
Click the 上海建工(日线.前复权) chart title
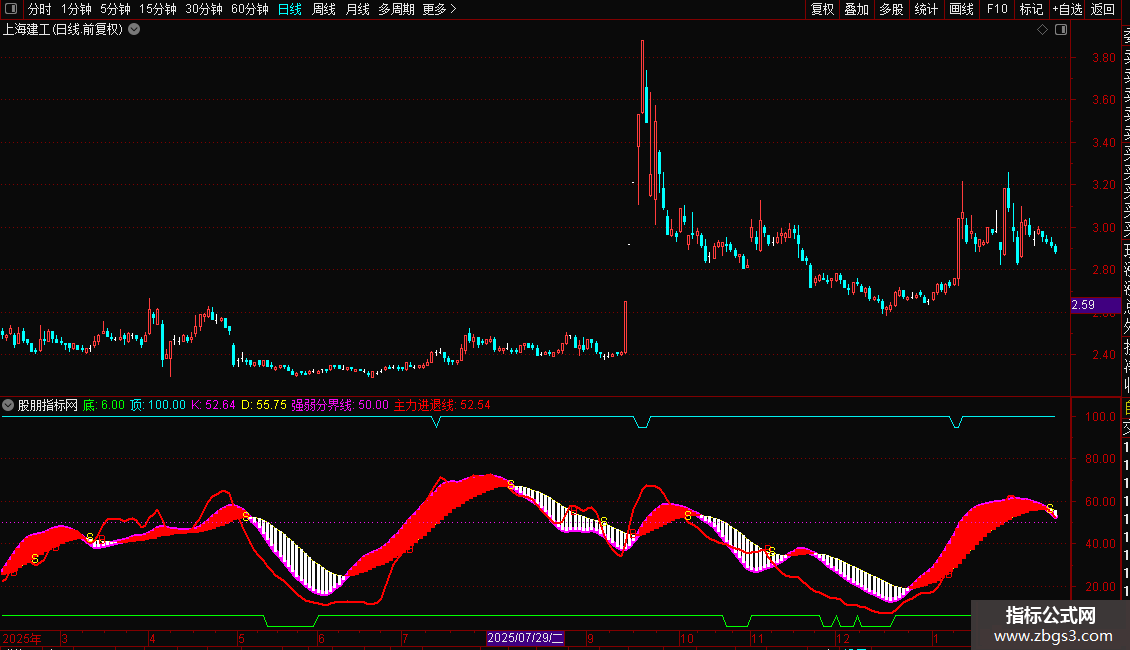click(63, 30)
